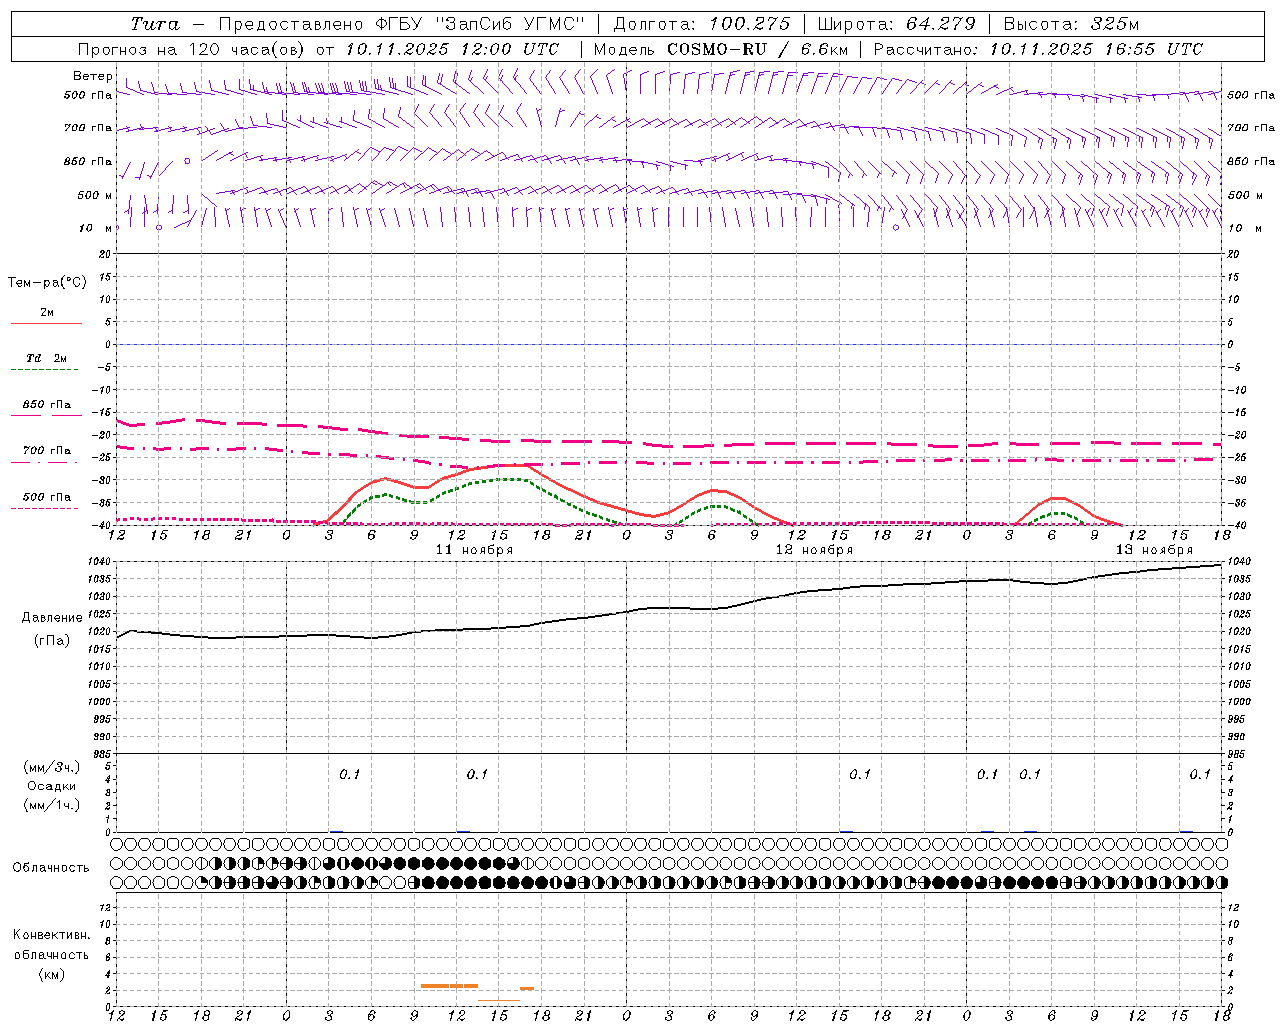Click the Высота: 325м header field
The width and height of the screenshot is (1280, 1024).
coord(1071,24)
